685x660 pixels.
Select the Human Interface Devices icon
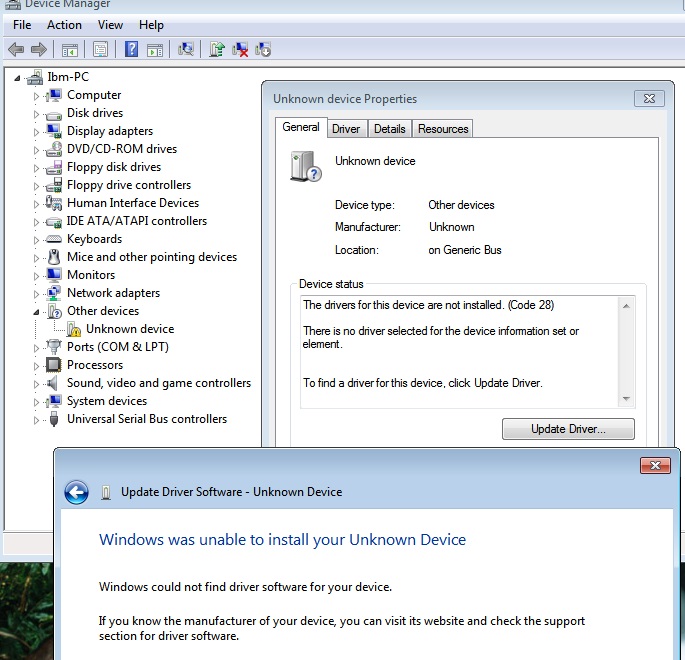[54, 203]
